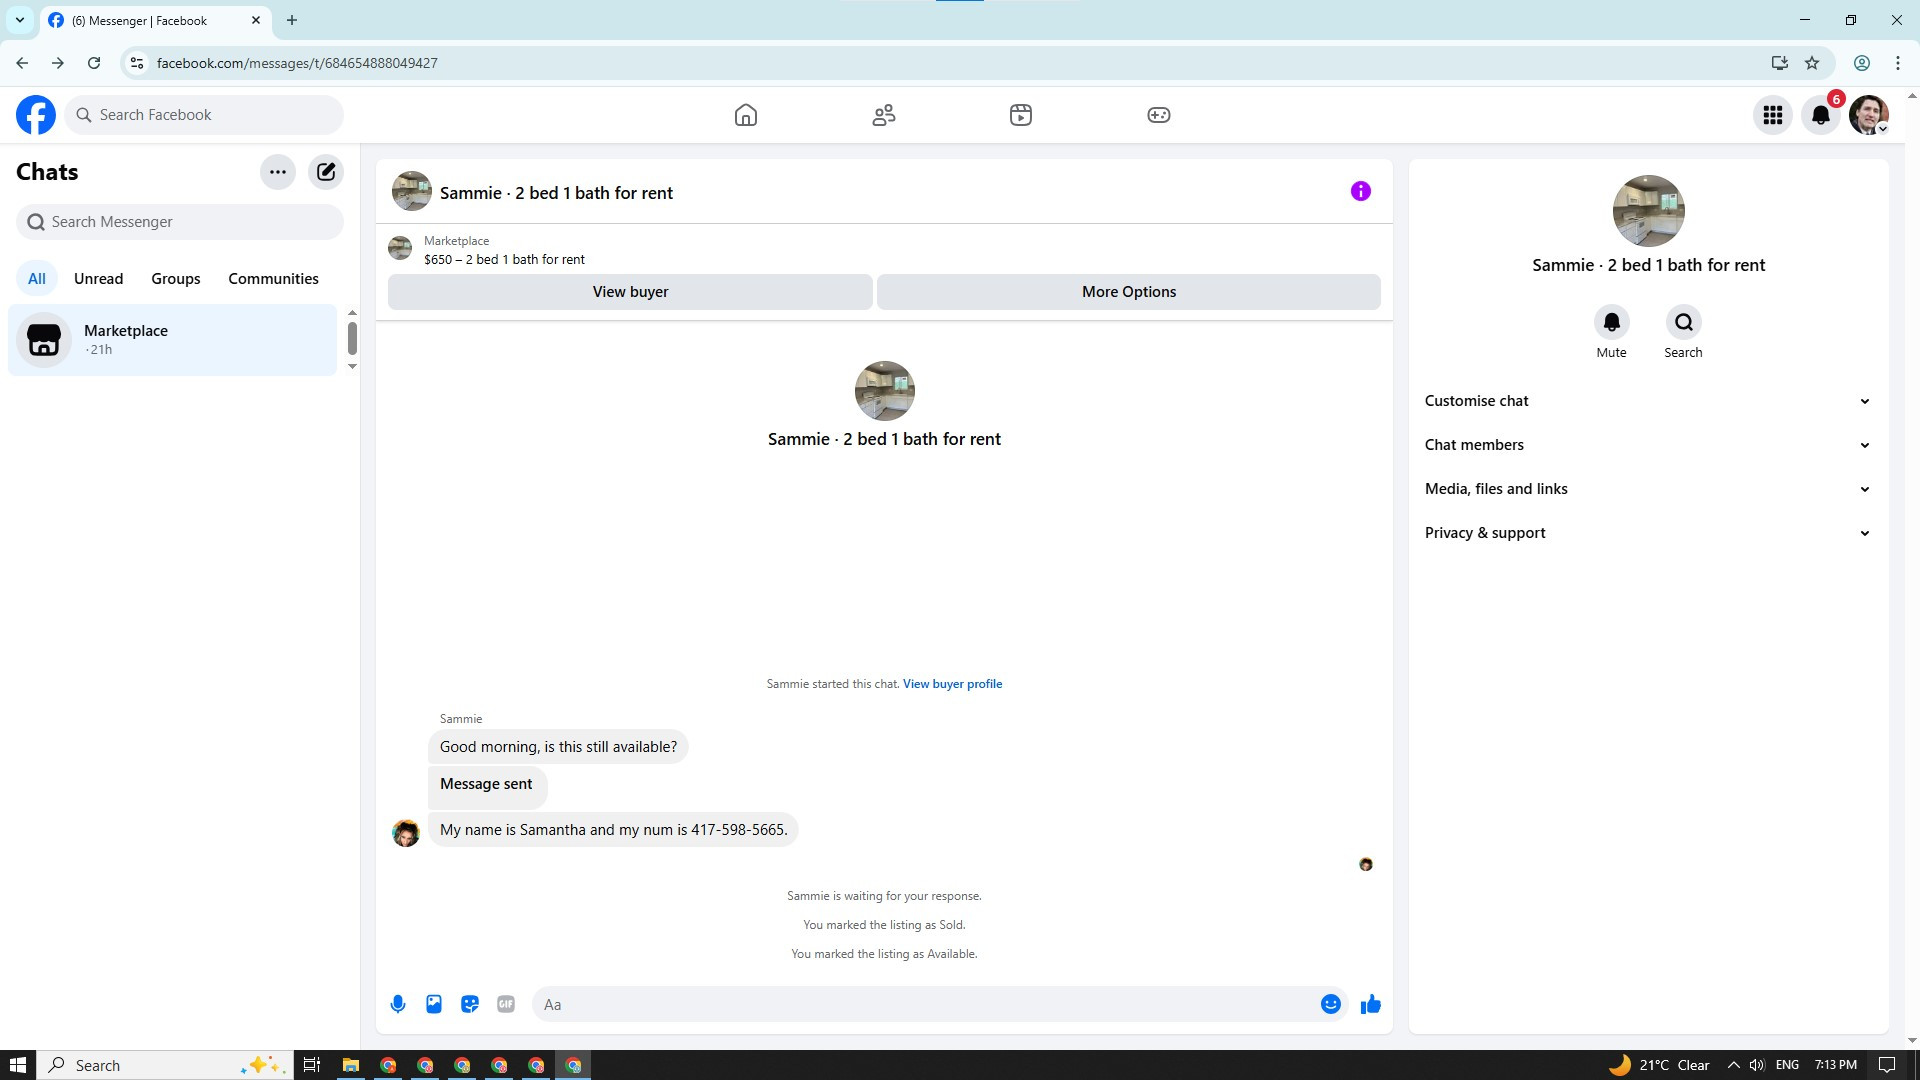Click the voice clip microphone icon
The width and height of the screenshot is (1920, 1080).
pos(398,1004)
